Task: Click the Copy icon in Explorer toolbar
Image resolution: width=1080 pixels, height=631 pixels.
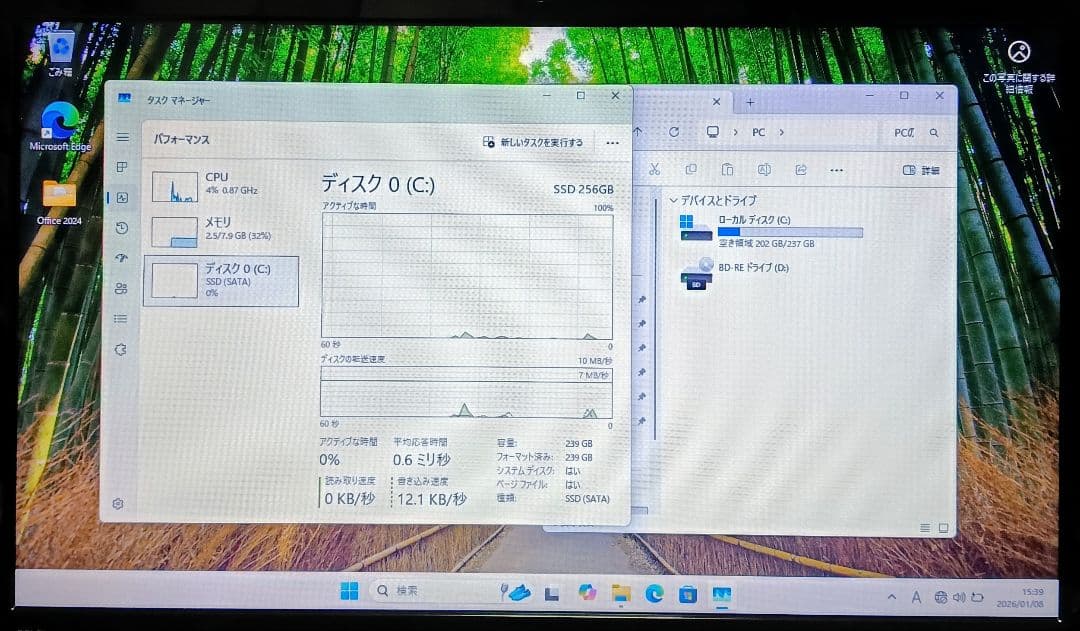Action: (691, 170)
